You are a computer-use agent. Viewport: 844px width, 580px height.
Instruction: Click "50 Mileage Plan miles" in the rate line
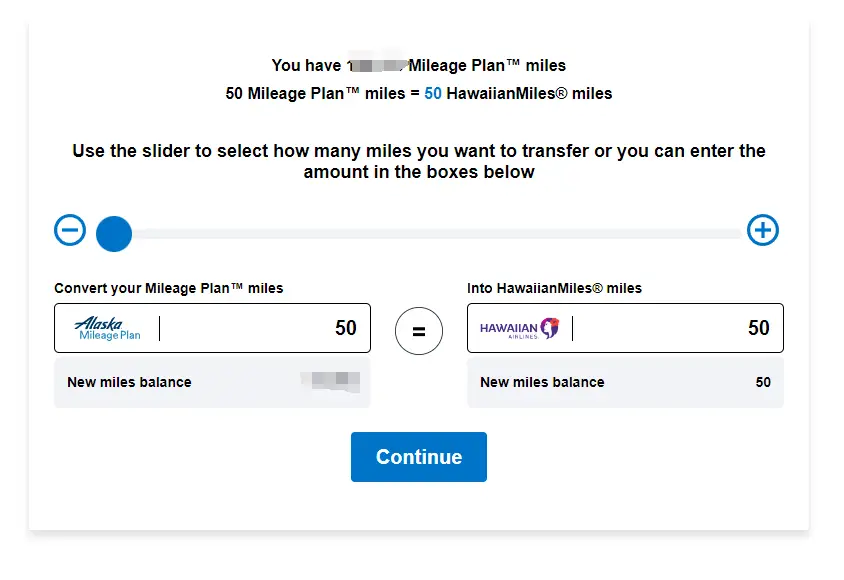click(x=312, y=94)
